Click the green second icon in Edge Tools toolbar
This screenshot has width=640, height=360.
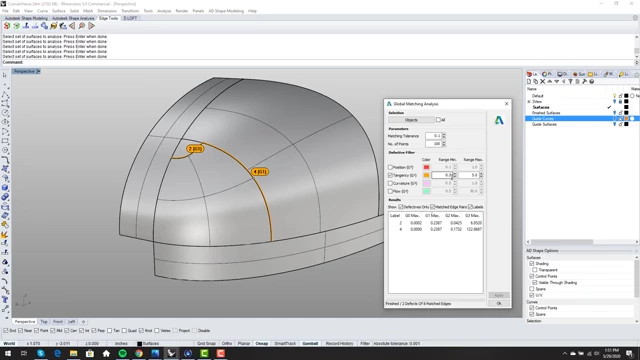16,26
